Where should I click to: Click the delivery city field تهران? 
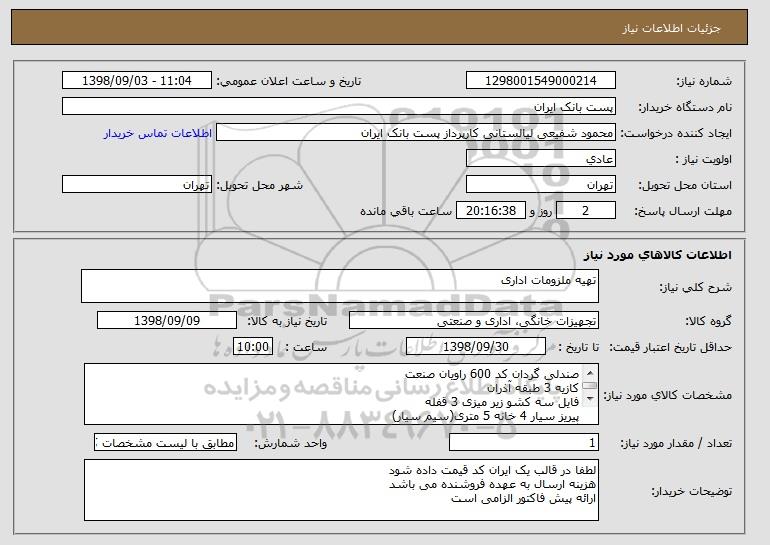[x=137, y=185]
